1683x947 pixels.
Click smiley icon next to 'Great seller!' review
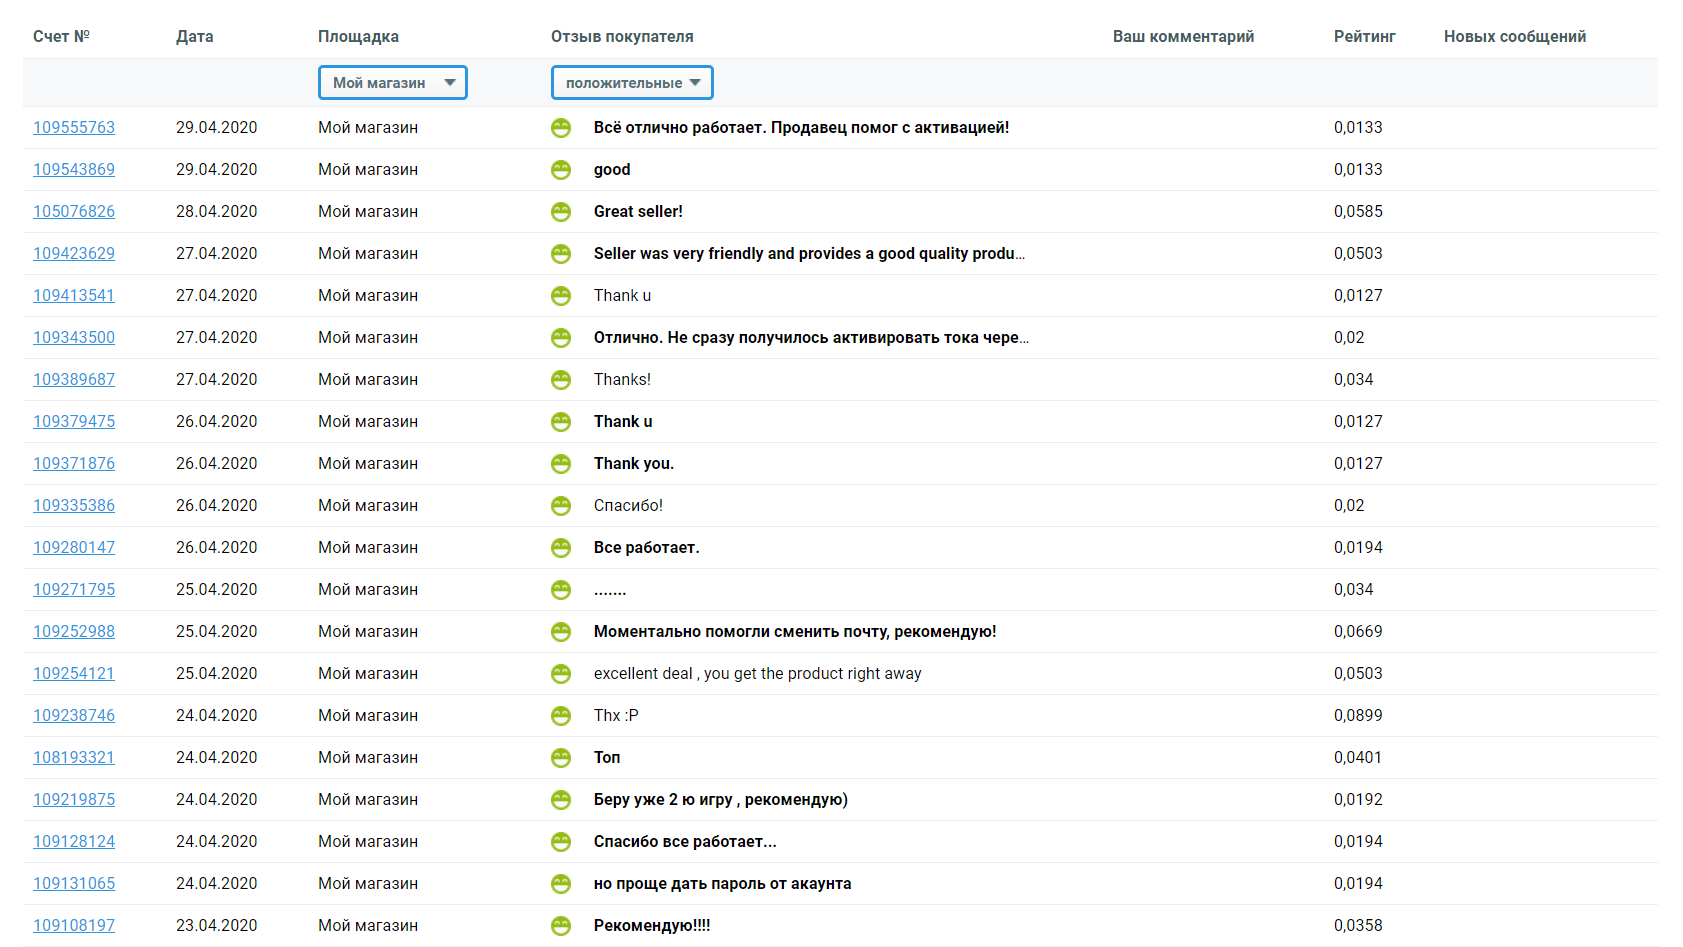pos(561,212)
